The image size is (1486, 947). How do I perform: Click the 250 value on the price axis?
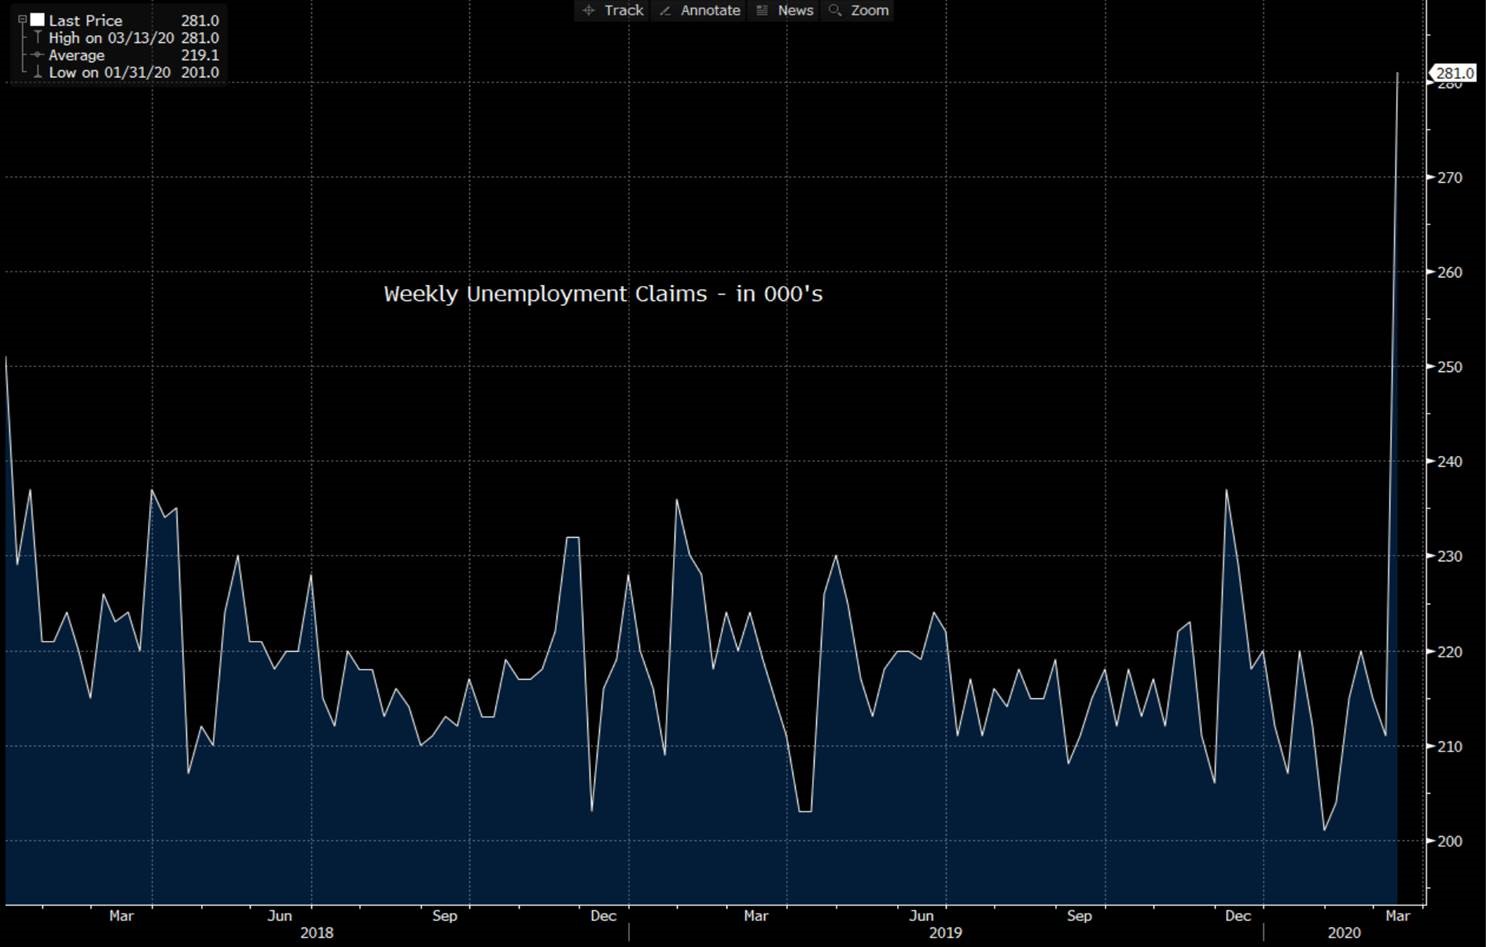(x=1449, y=367)
